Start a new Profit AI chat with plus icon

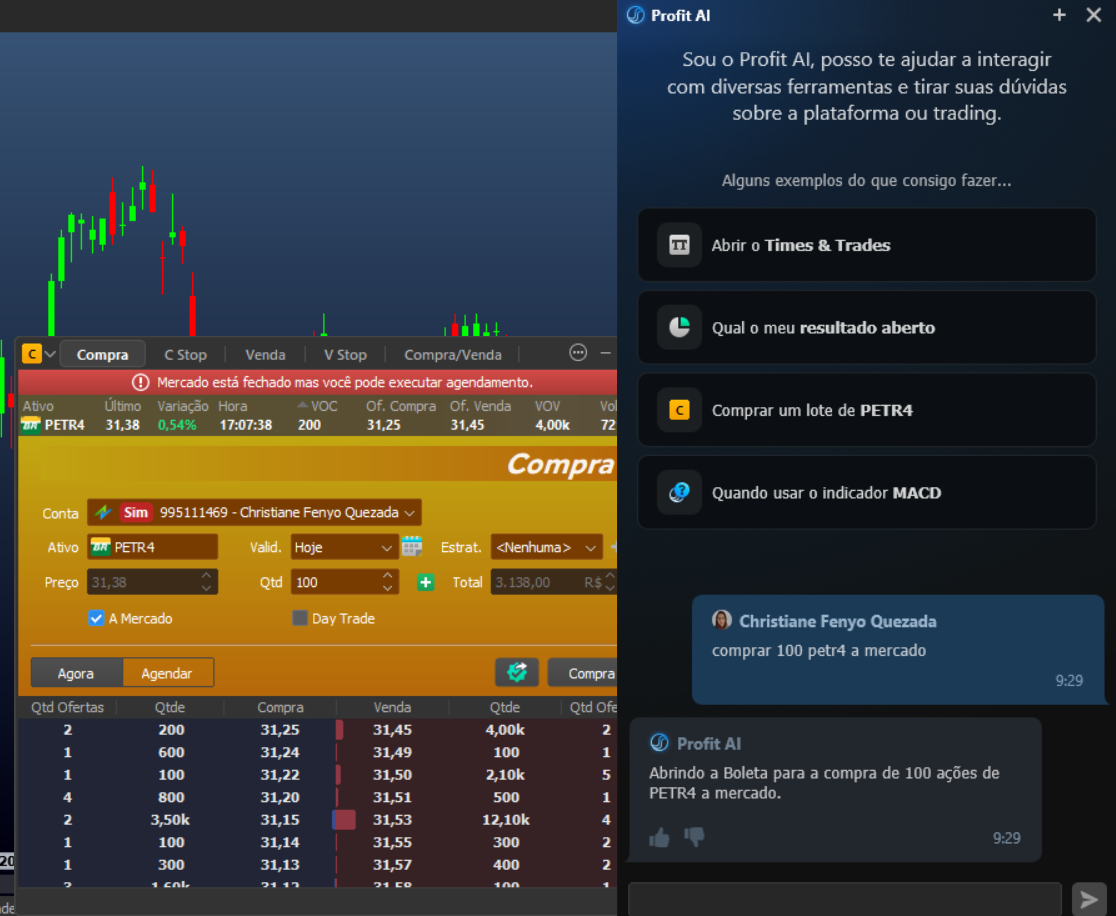coord(1059,15)
